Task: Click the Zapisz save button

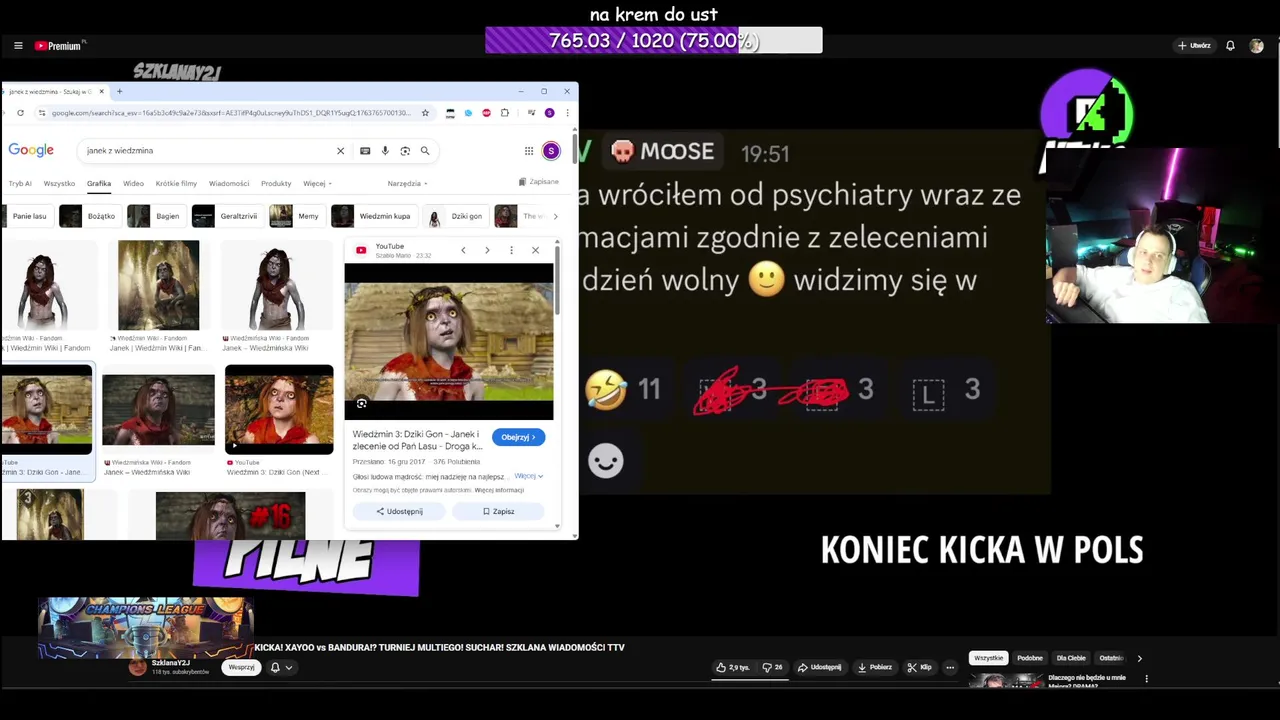Action: coord(498,511)
